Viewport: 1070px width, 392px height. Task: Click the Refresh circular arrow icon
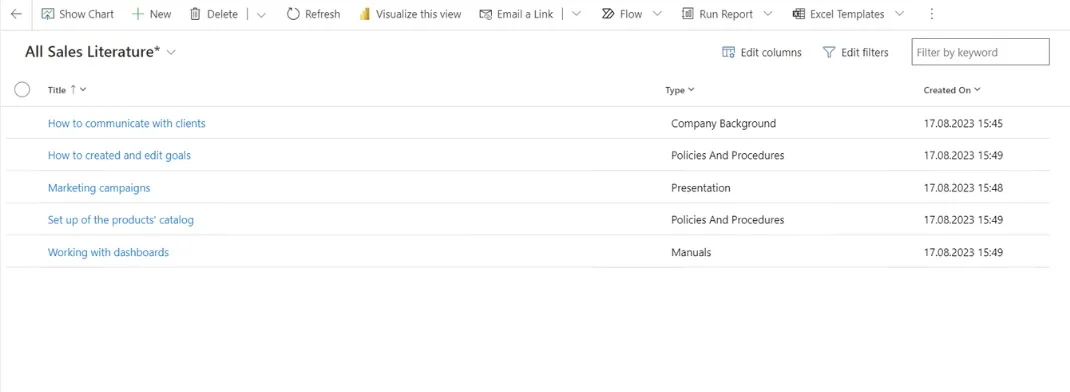coord(293,14)
